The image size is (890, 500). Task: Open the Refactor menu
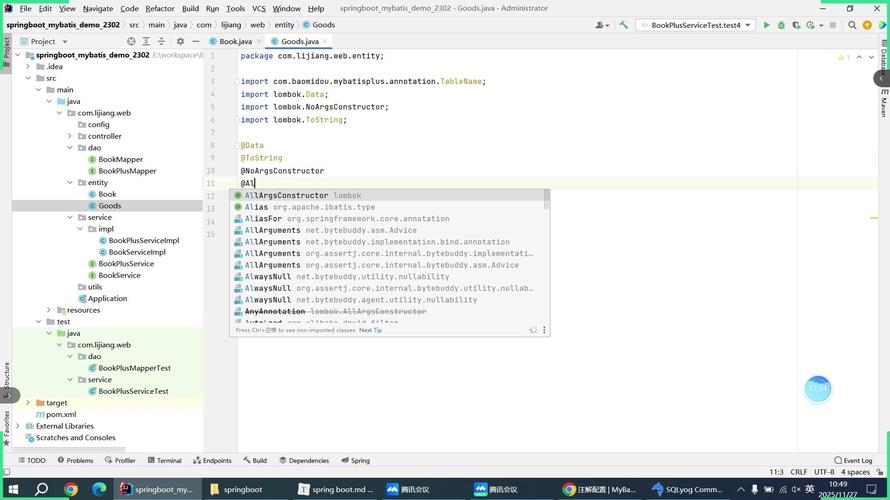click(160, 8)
